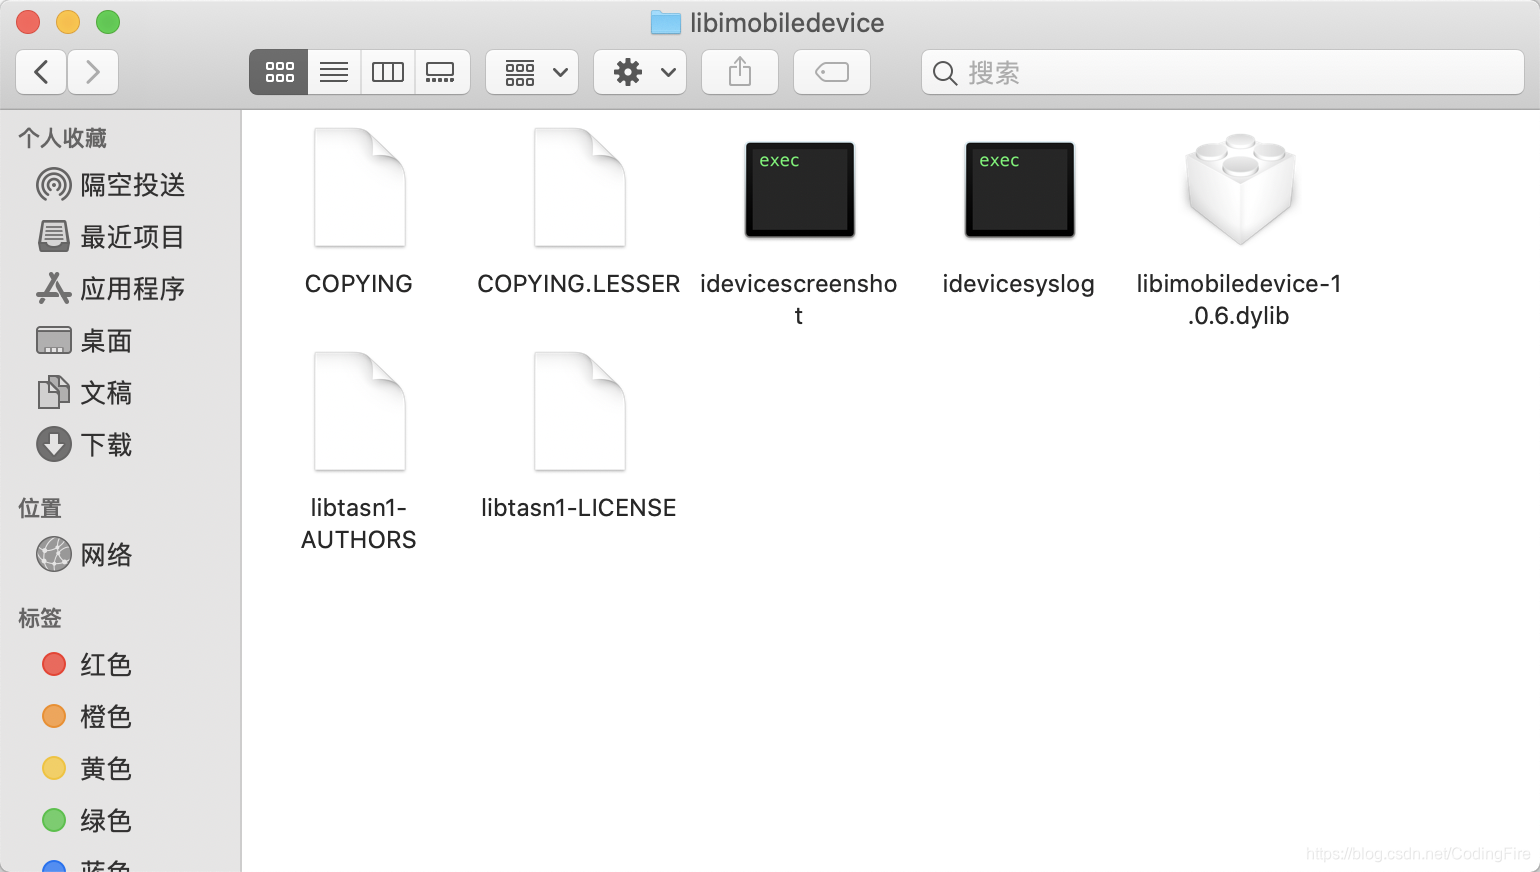Screen dimensions: 1540x872
Task: Switch to list view
Action: pos(334,72)
